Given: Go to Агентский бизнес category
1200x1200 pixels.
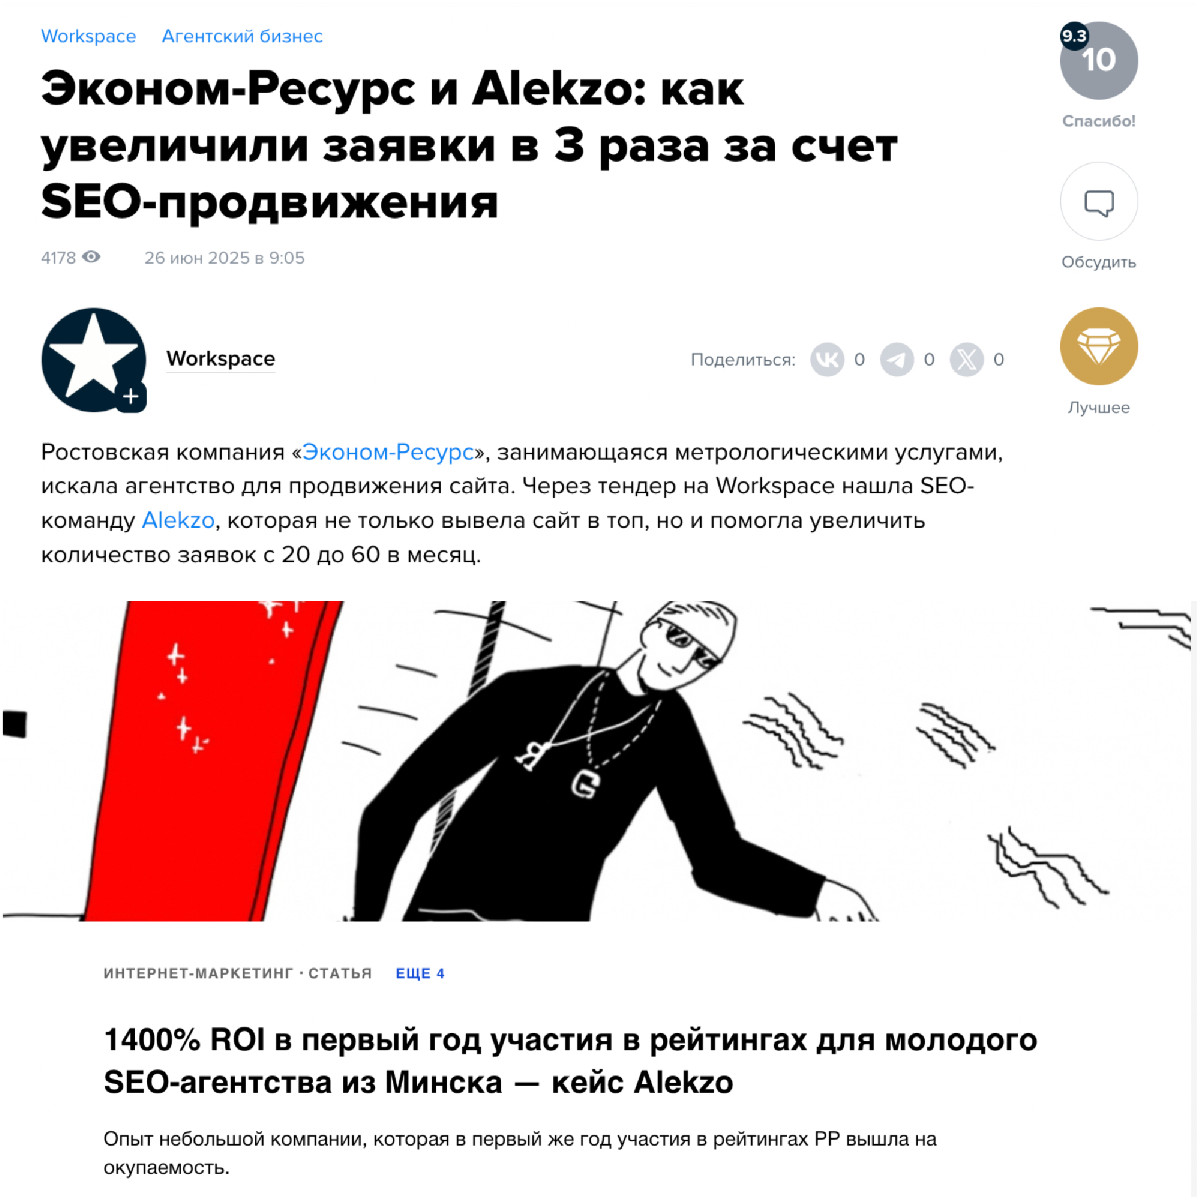Looking at the screenshot, I should point(242,36).
